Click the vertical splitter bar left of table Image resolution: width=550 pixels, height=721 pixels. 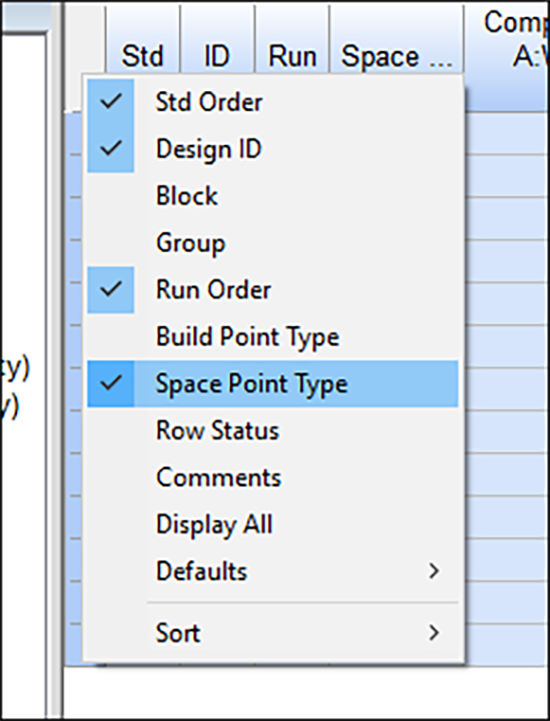click(x=57, y=360)
